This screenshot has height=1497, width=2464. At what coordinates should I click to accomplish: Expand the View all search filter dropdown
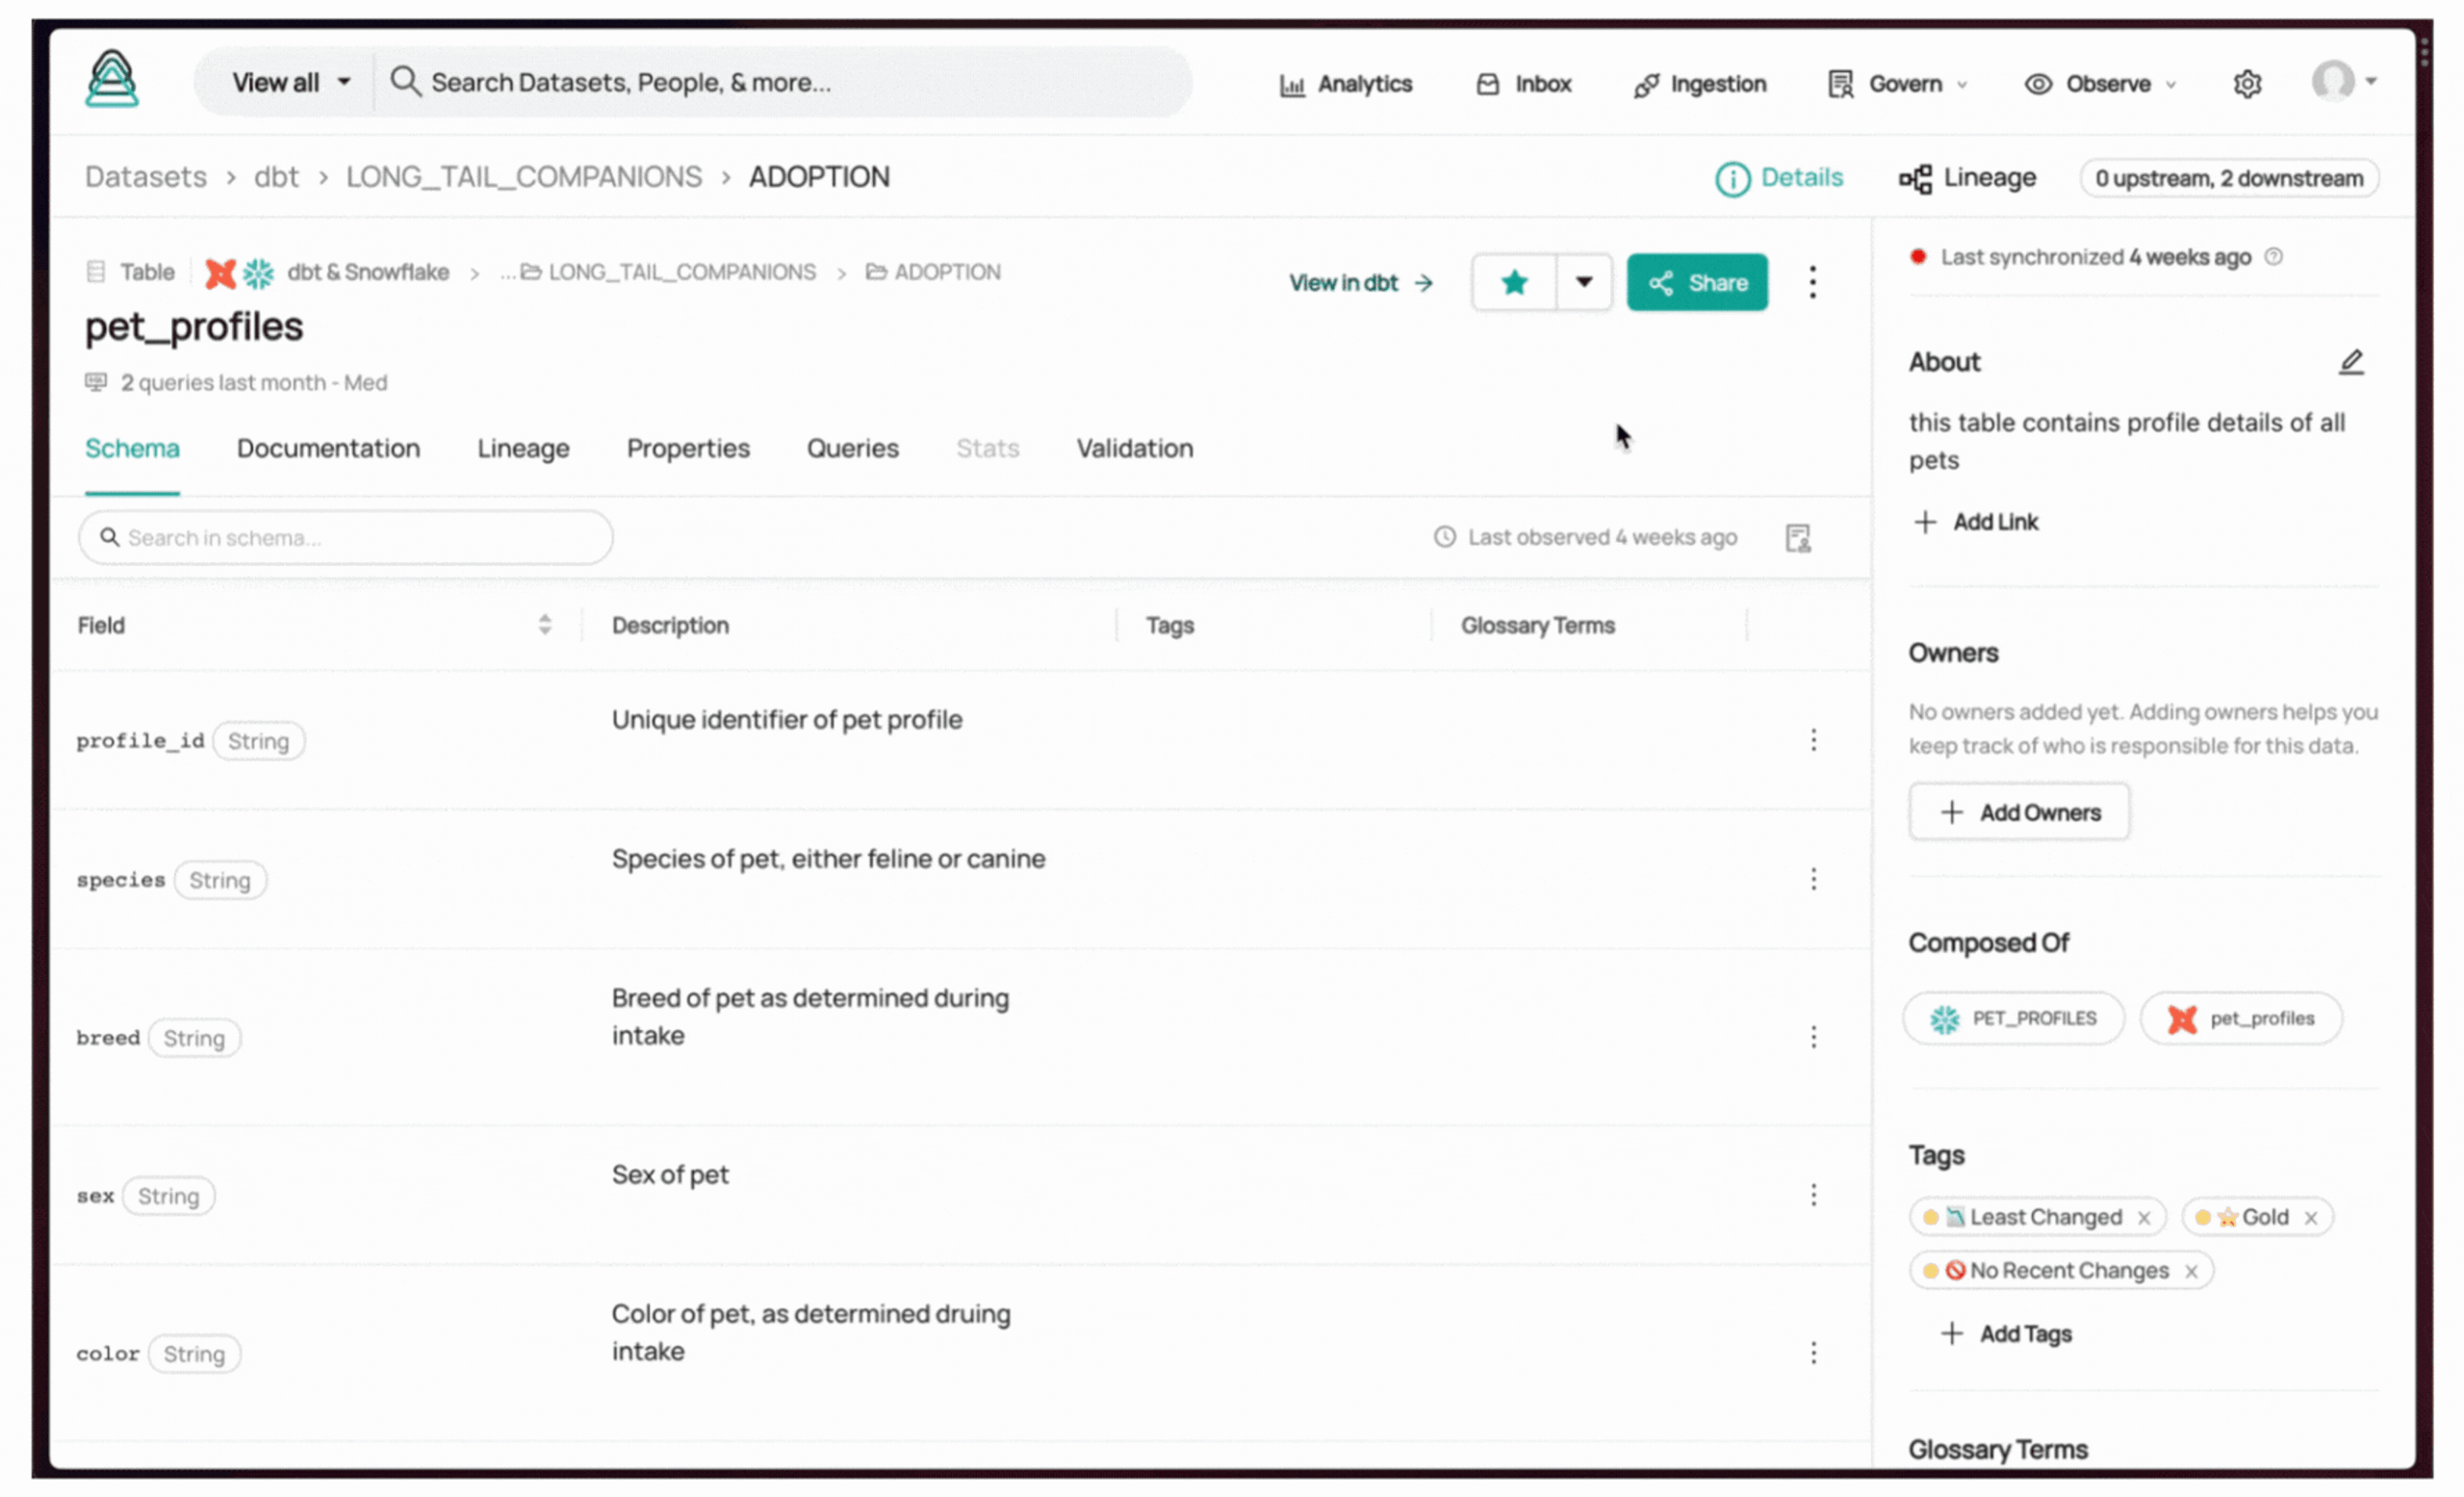[x=290, y=82]
